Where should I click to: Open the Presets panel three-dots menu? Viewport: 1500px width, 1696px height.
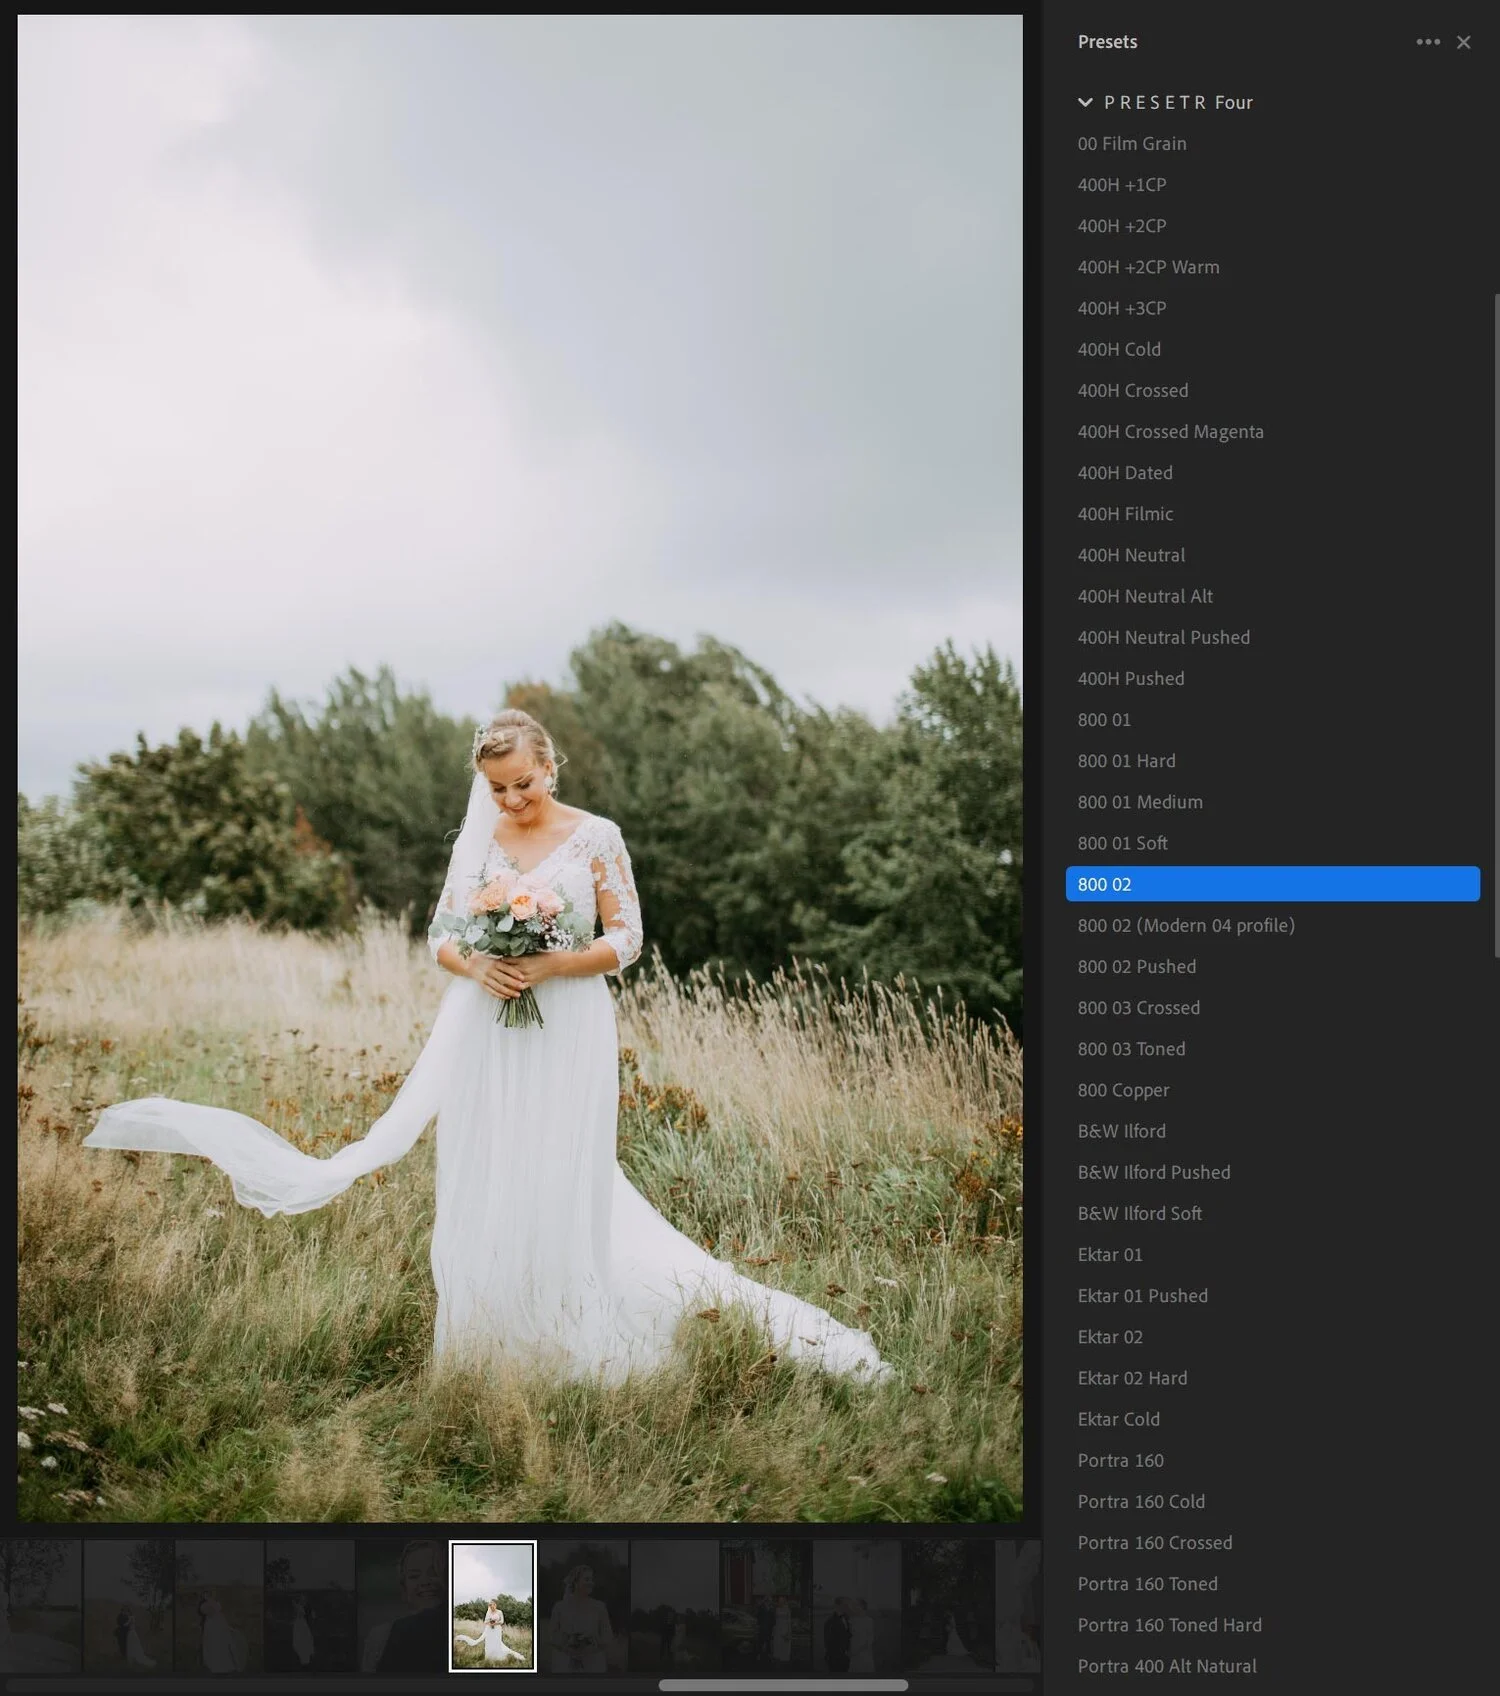1428,42
